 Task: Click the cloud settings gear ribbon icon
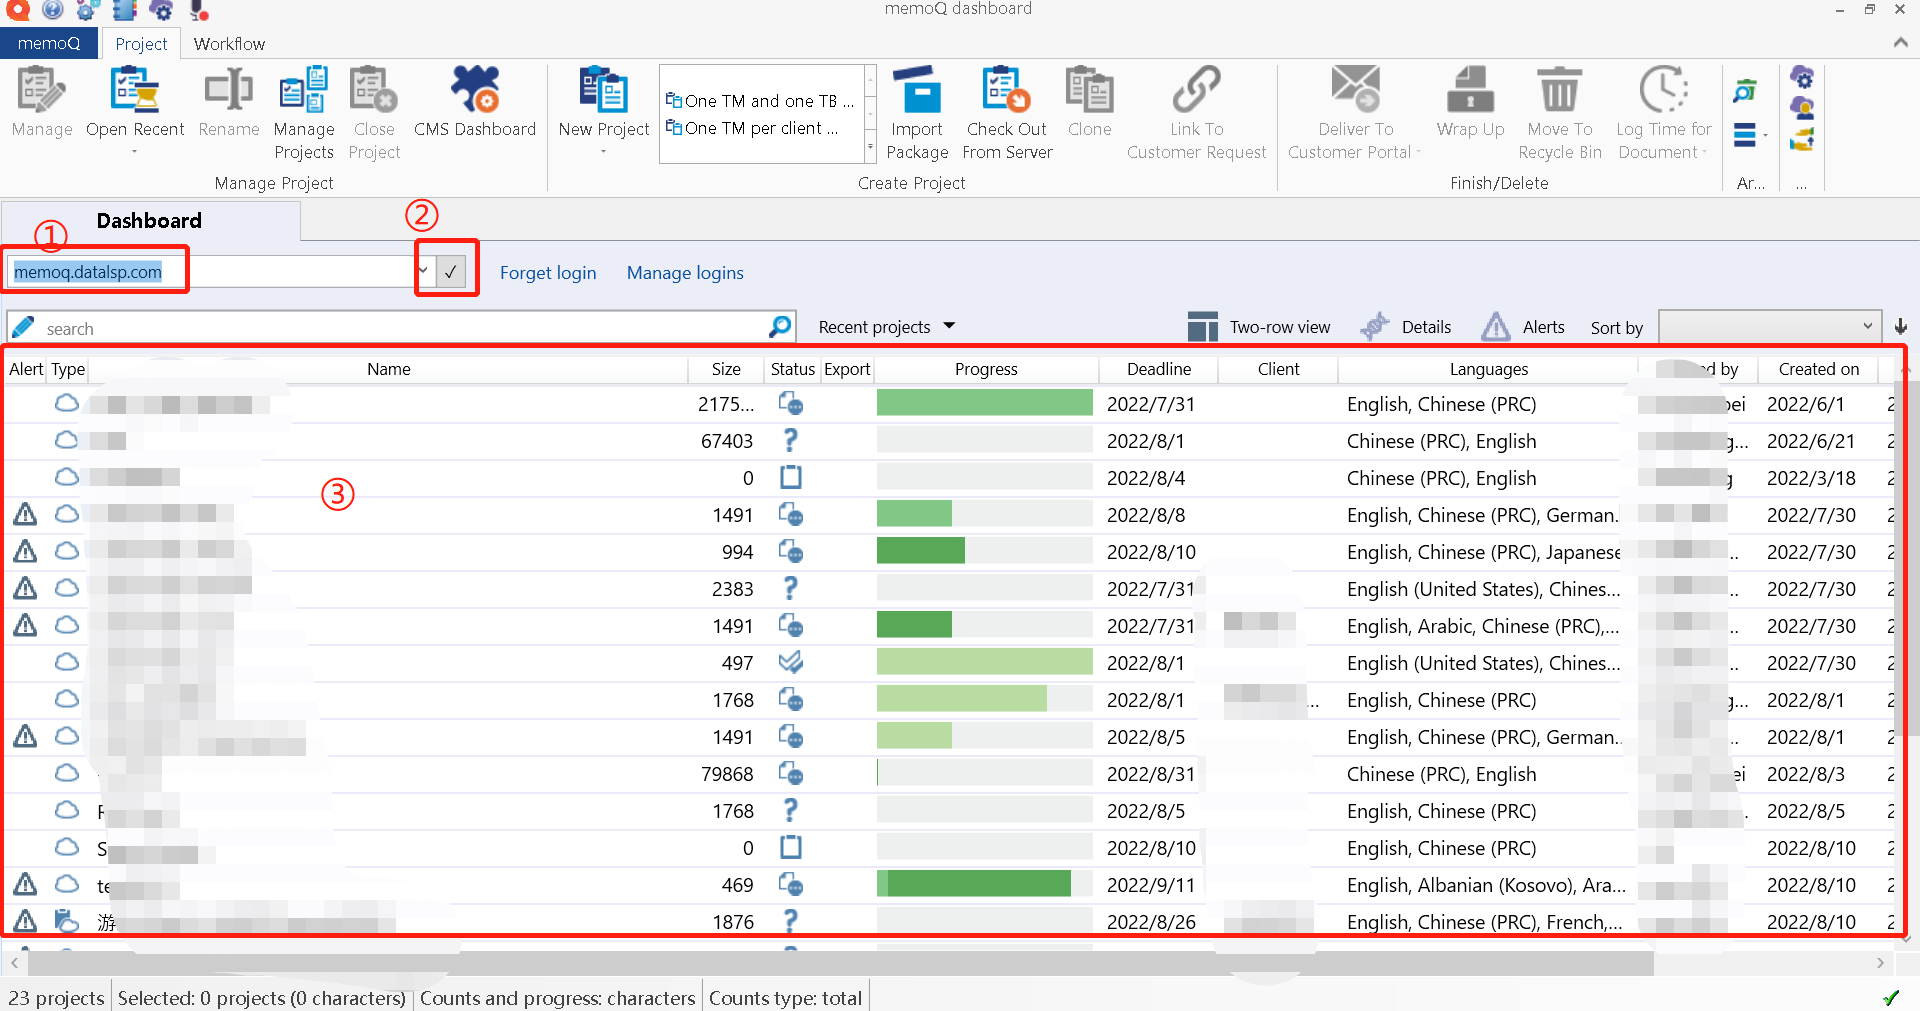(1802, 77)
